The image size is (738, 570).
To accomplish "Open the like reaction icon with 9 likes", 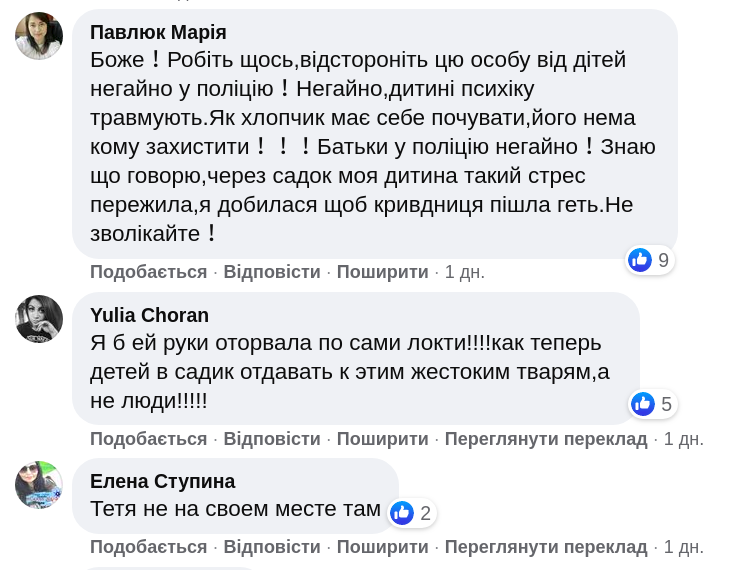I will (640, 260).
